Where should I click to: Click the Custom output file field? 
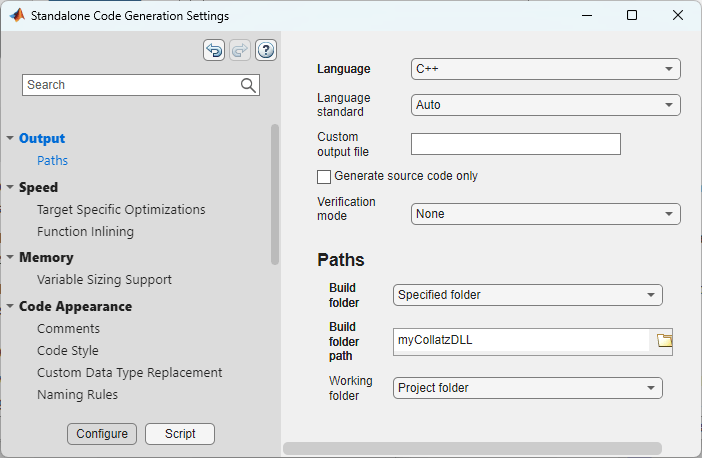pos(516,144)
